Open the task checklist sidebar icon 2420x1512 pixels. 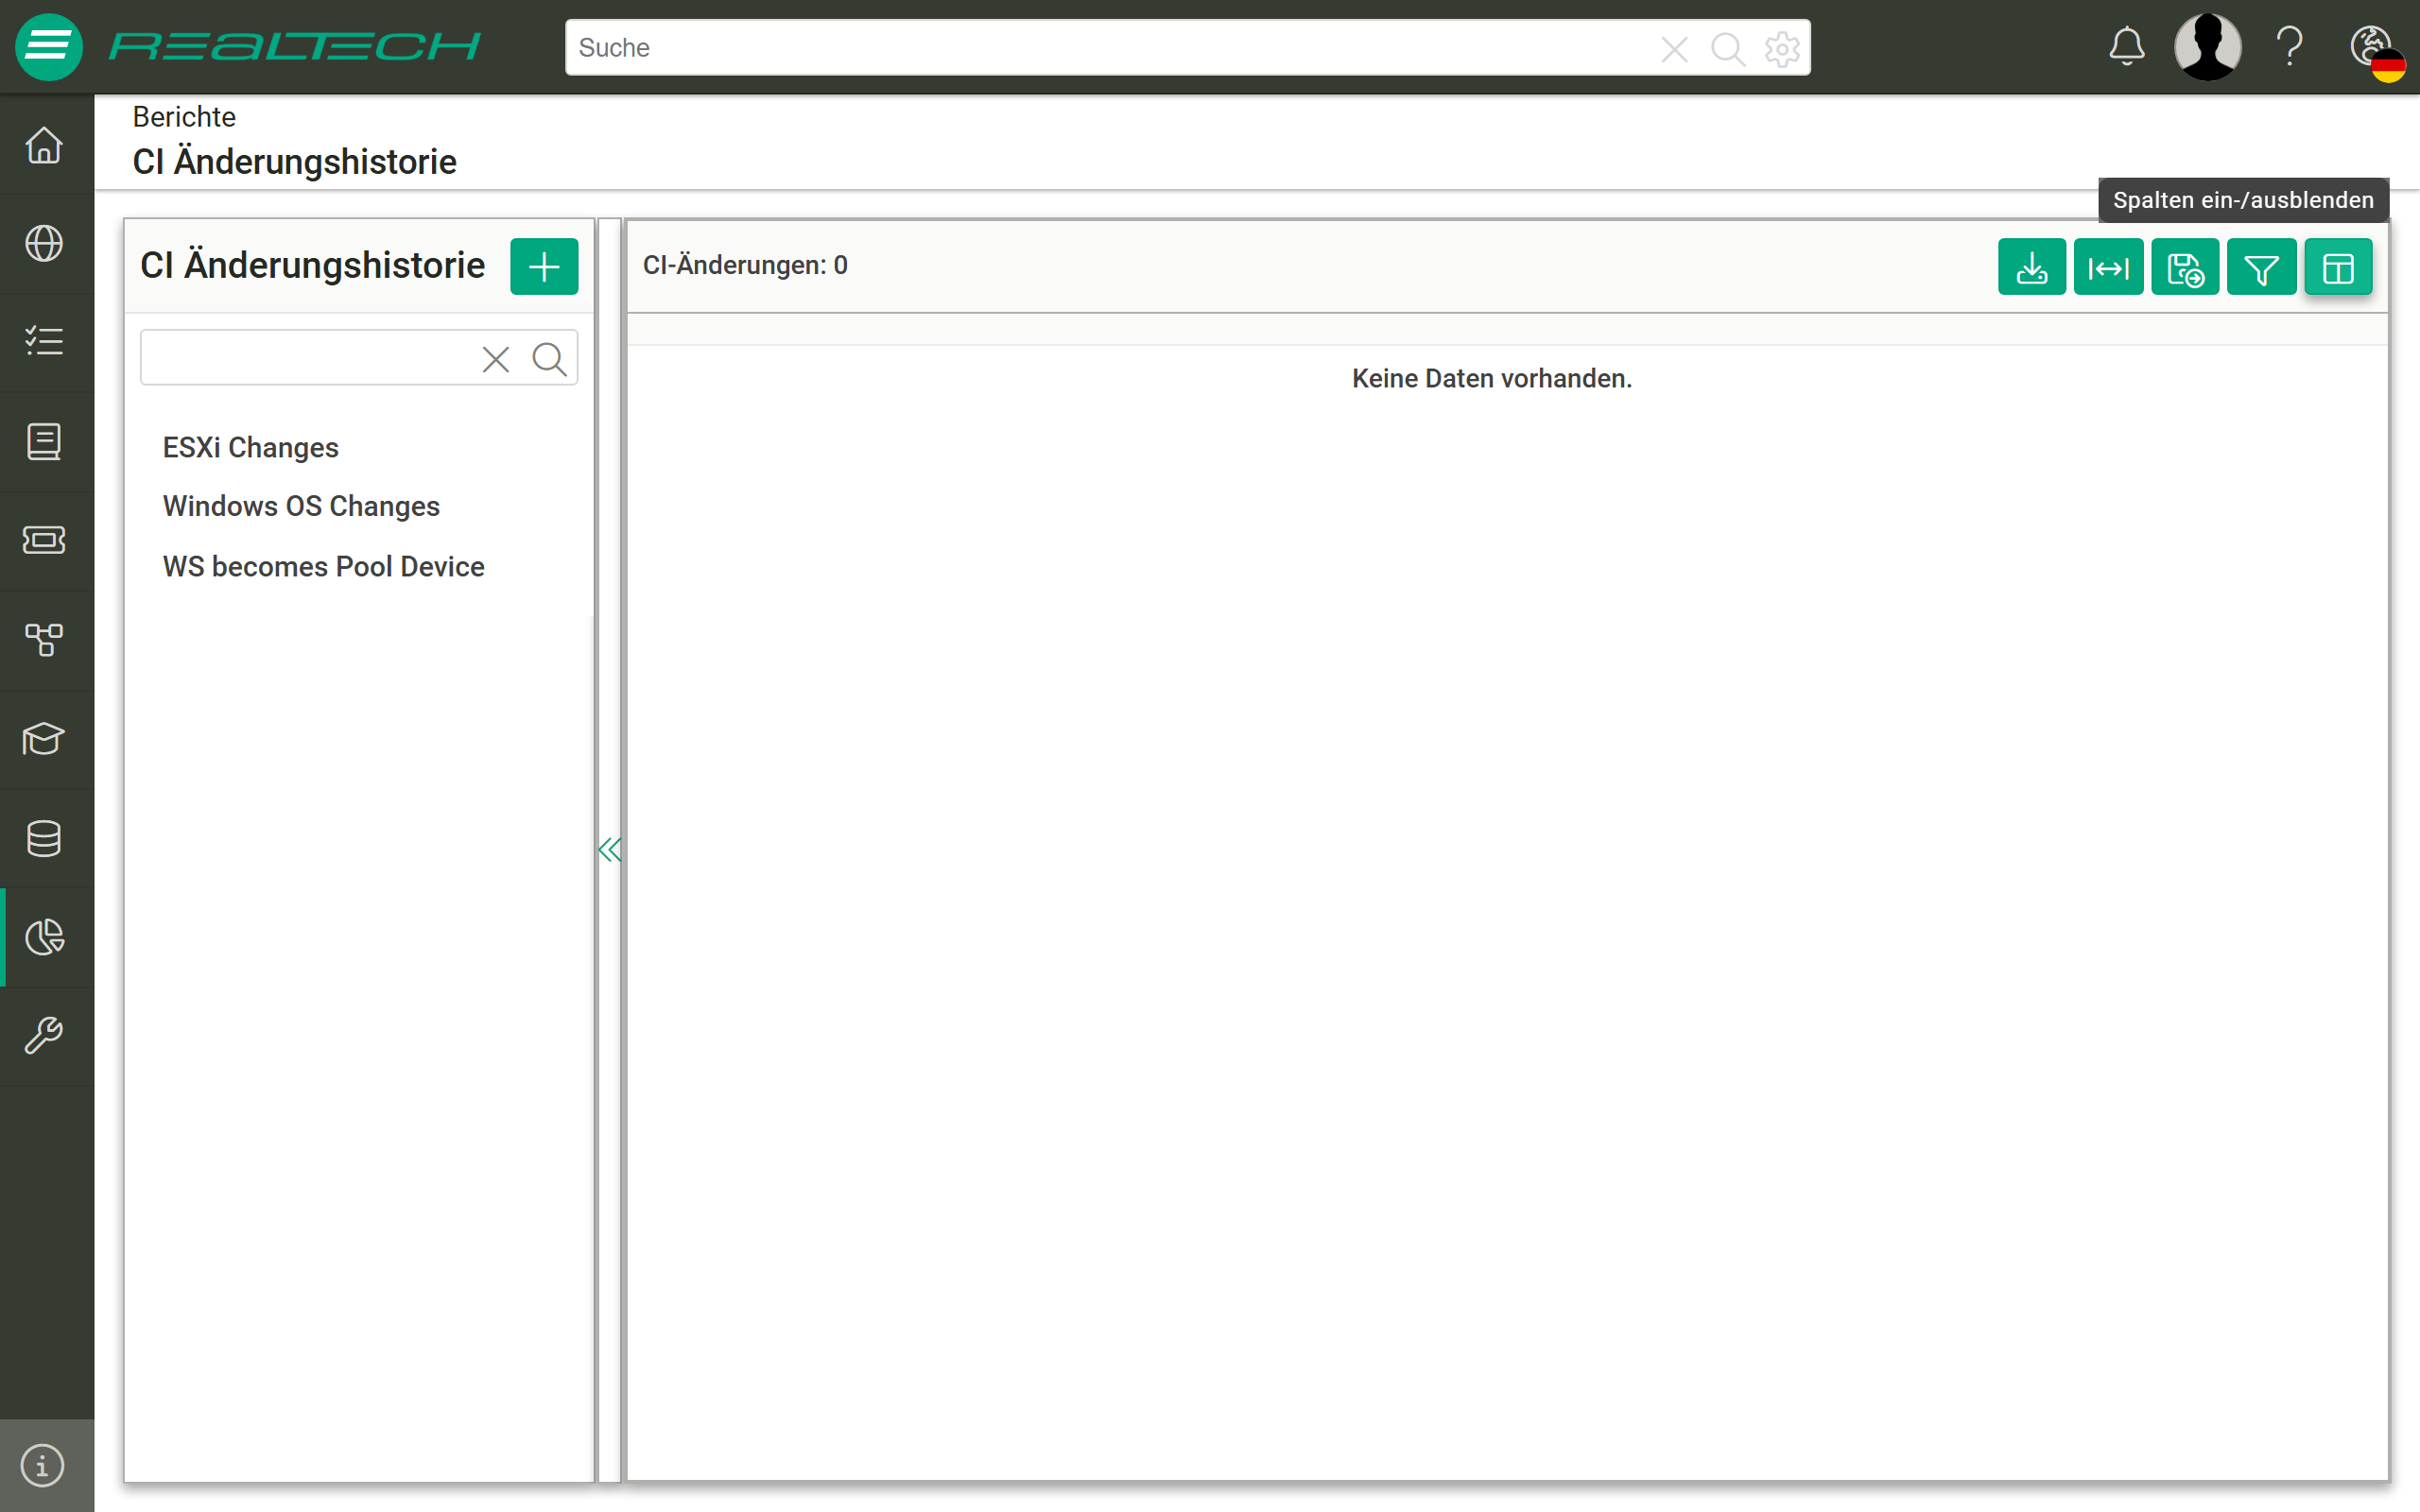44,342
